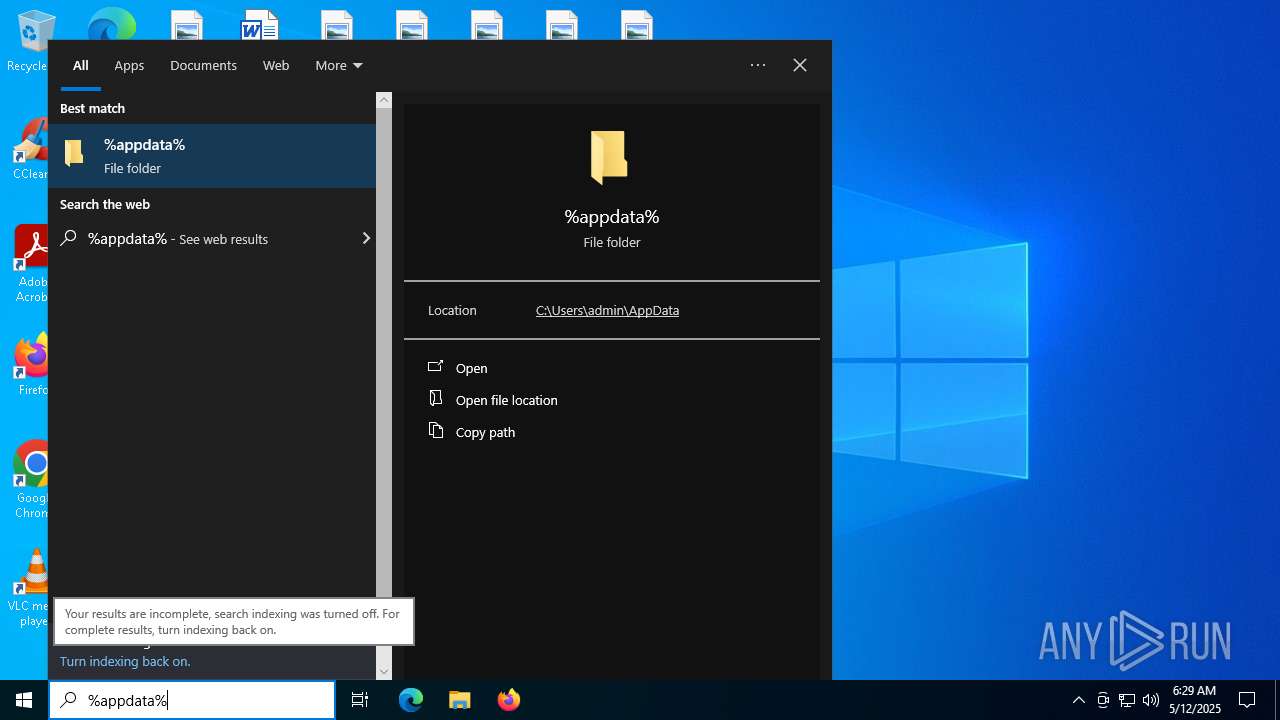The height and width of the screenshot is (720, 1280).
Task: Choose Copy path action
Action: pyautogui.click(x=485, y=432)
